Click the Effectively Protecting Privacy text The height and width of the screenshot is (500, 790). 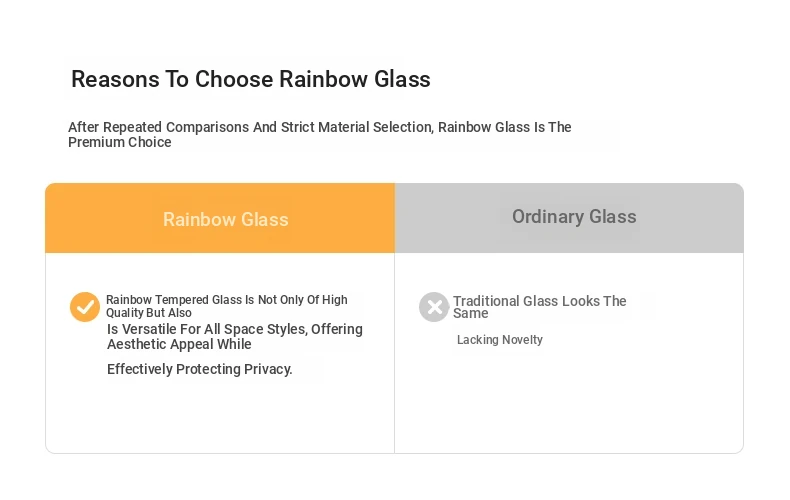pyautogui.click(x=200, y=369)
